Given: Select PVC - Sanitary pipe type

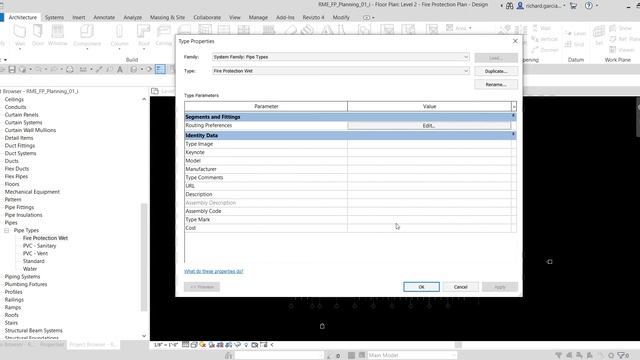Looking at the screenshot, I should click(x=40, y=246).
